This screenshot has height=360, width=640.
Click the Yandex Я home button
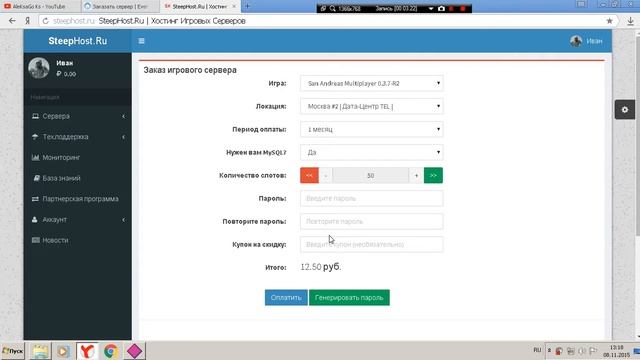[27, 21]
